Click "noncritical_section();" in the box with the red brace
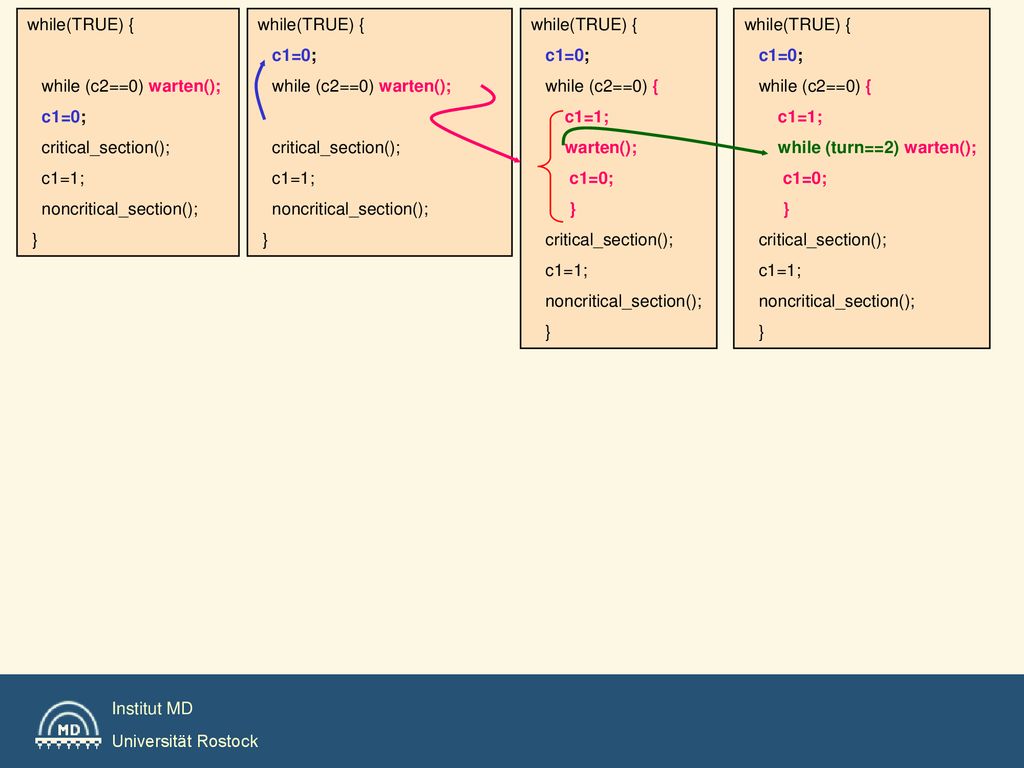1024x768 pixels. click(x=623, y=301)
